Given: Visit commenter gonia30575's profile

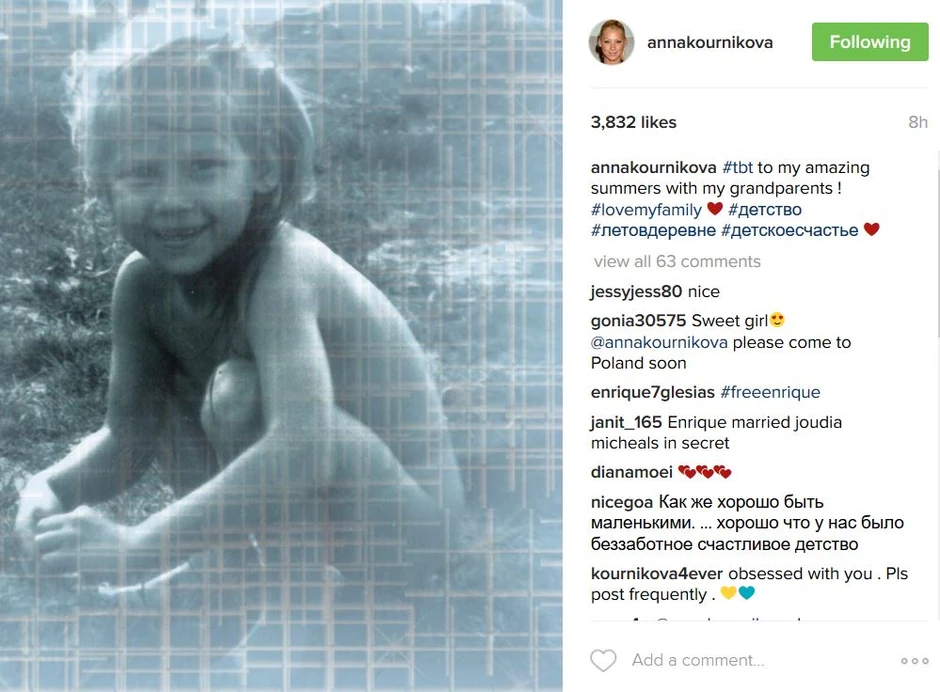Looking at the screenshot, I should point(638,321).
